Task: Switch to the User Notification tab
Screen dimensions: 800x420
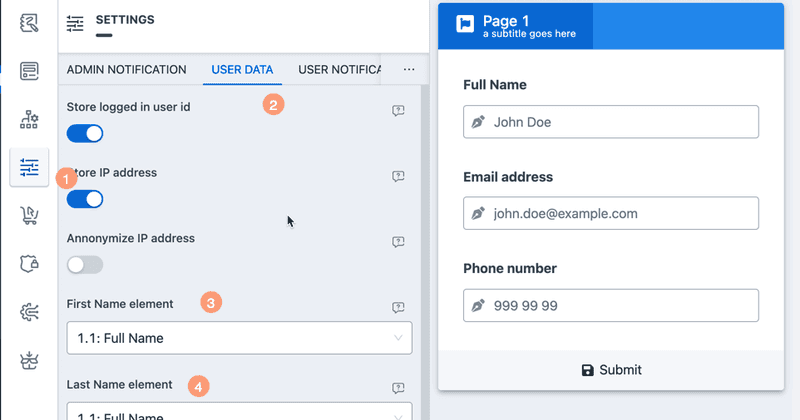Action: (339, 69)
